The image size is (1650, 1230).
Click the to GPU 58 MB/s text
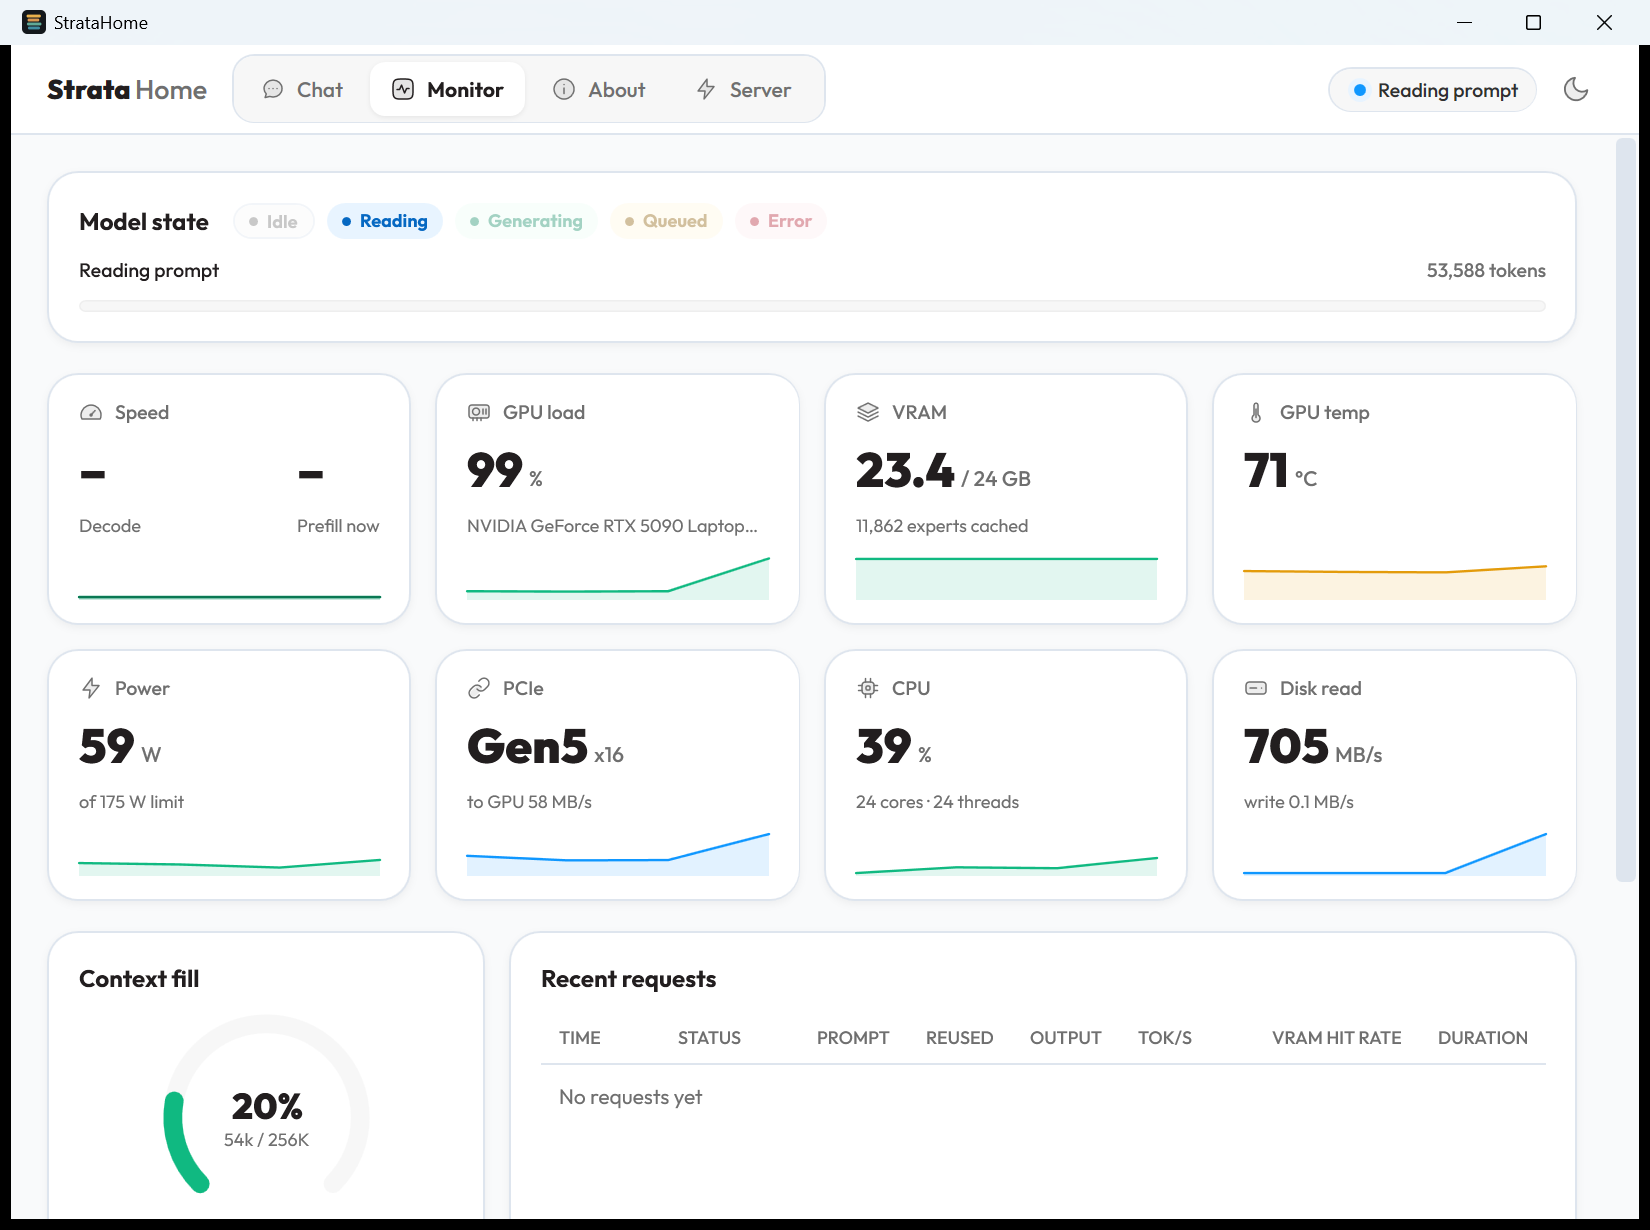(530, 803)
